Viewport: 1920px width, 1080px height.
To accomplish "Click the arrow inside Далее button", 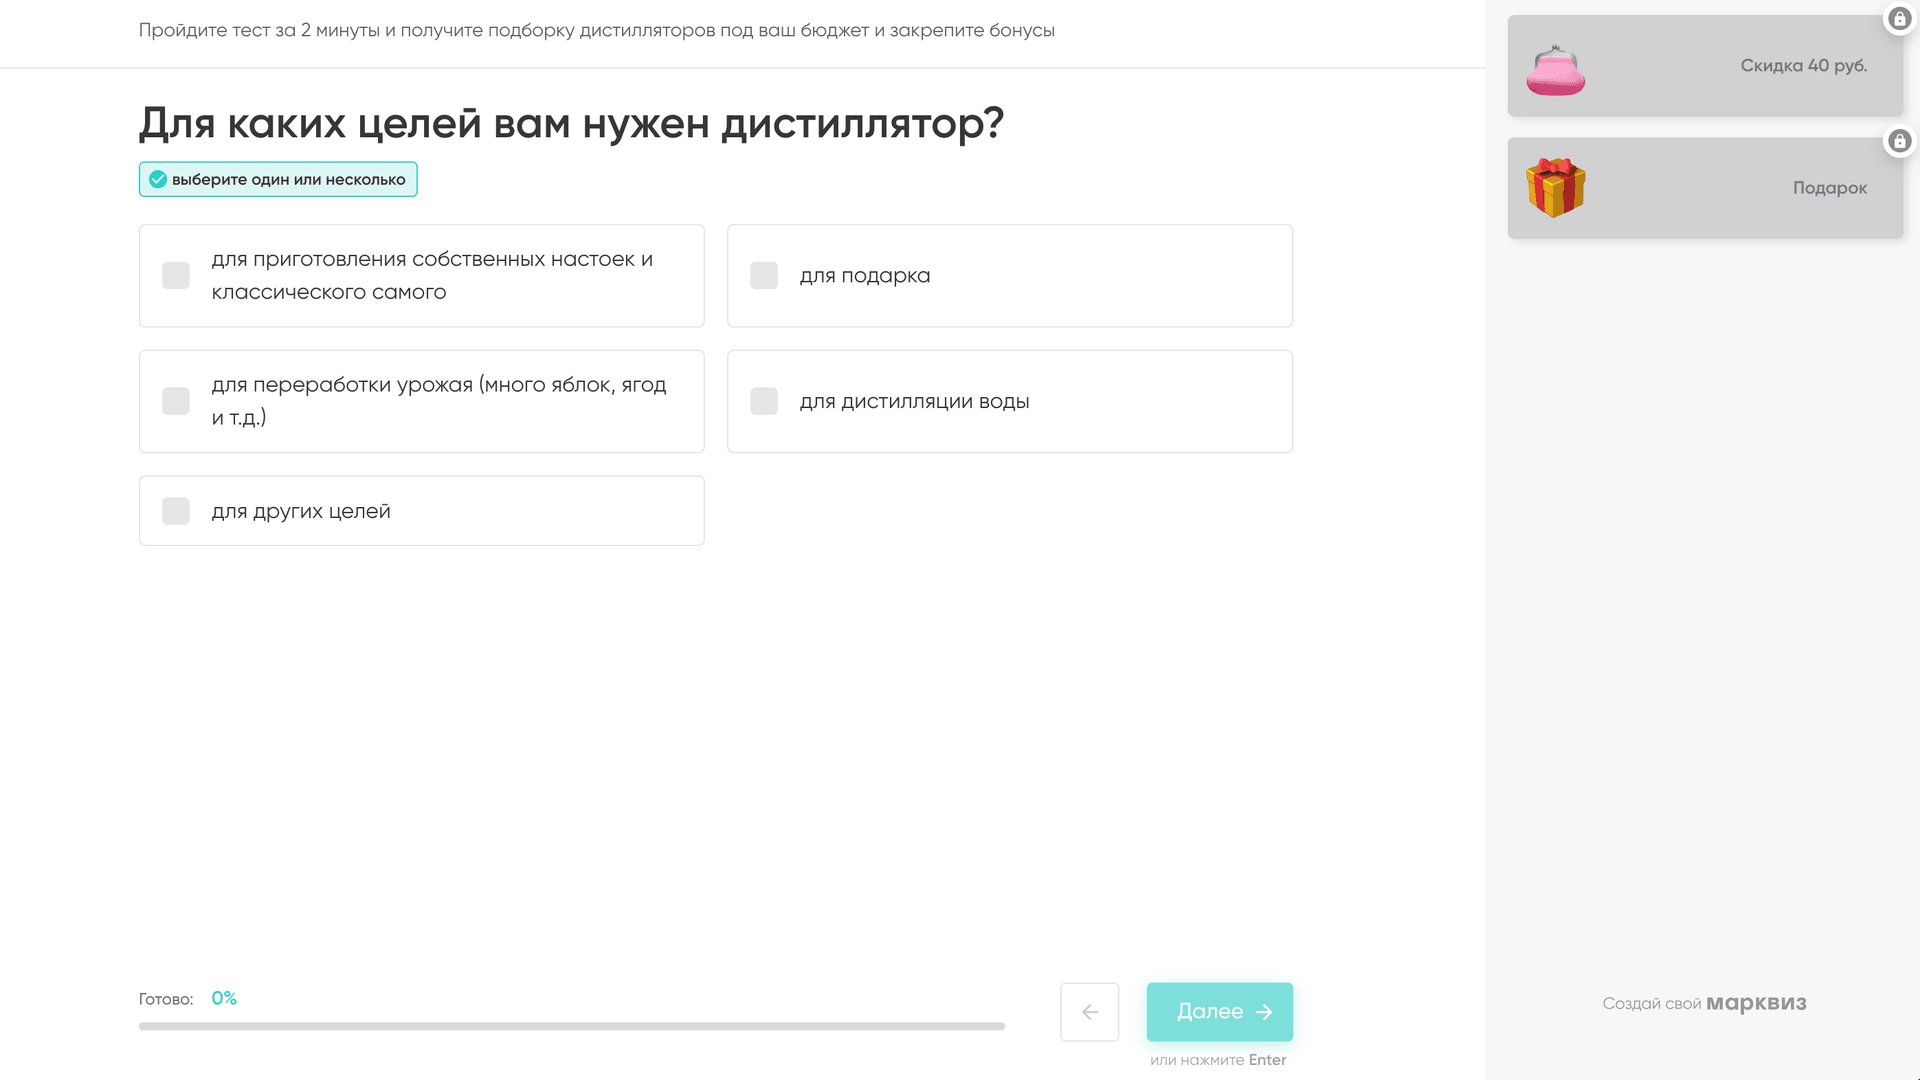I will click(1264, 1012).
